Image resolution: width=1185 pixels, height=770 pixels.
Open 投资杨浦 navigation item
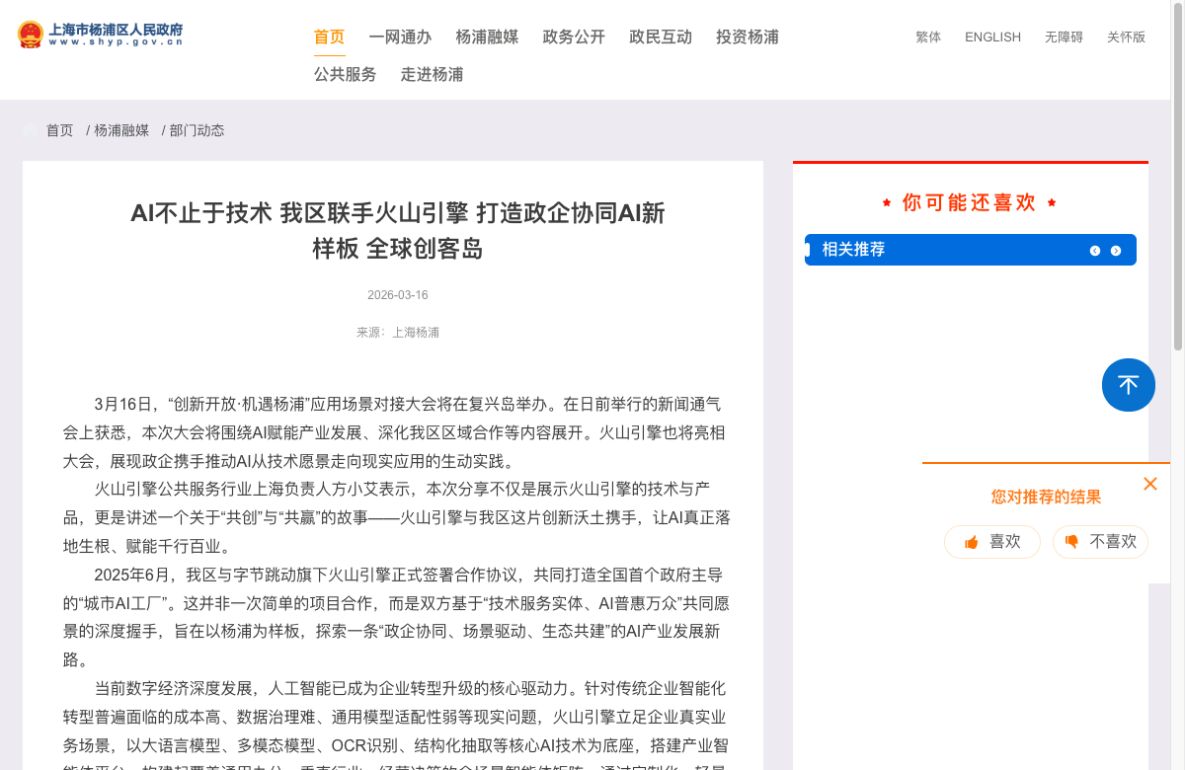click(x=747, y=37)
